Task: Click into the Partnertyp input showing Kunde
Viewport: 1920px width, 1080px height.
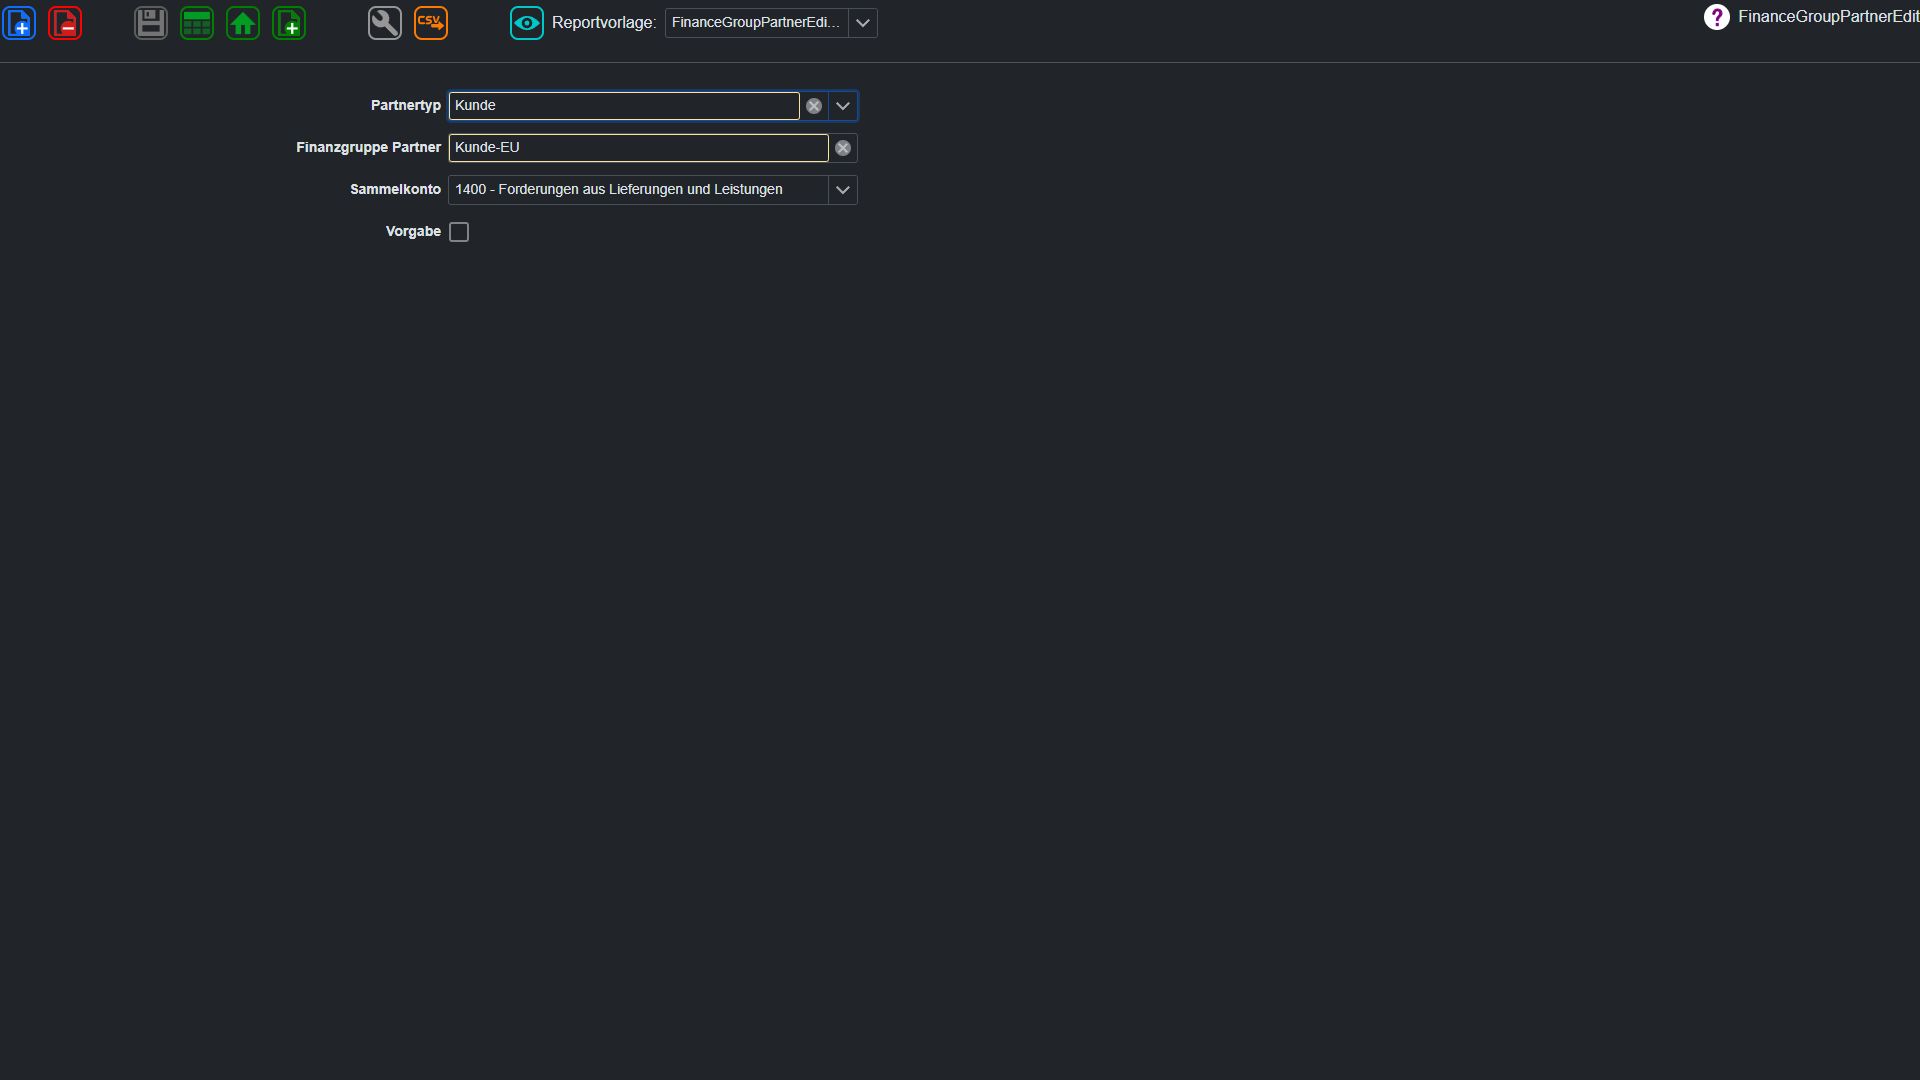Action: (624, 106)
